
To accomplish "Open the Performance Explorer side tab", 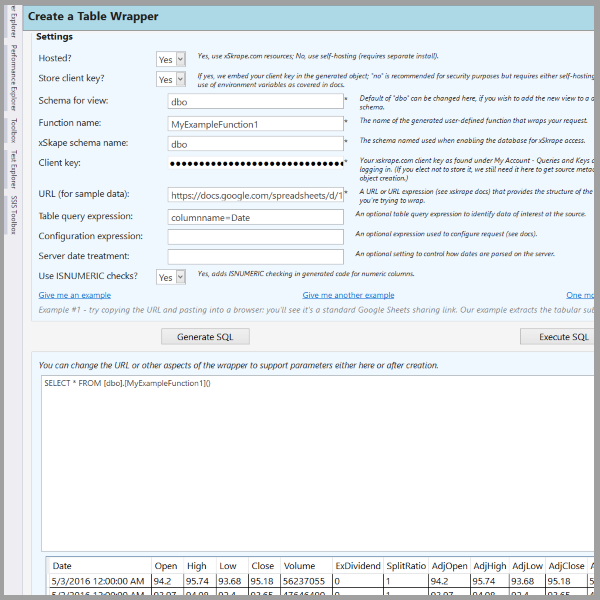I will click(x=13, y=78).
